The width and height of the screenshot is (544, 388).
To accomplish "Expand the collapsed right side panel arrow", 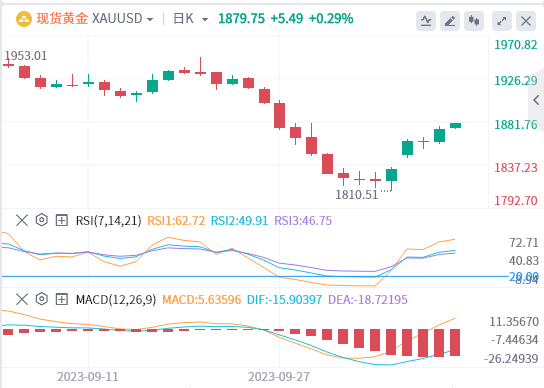I will click(x=536, y=100).
